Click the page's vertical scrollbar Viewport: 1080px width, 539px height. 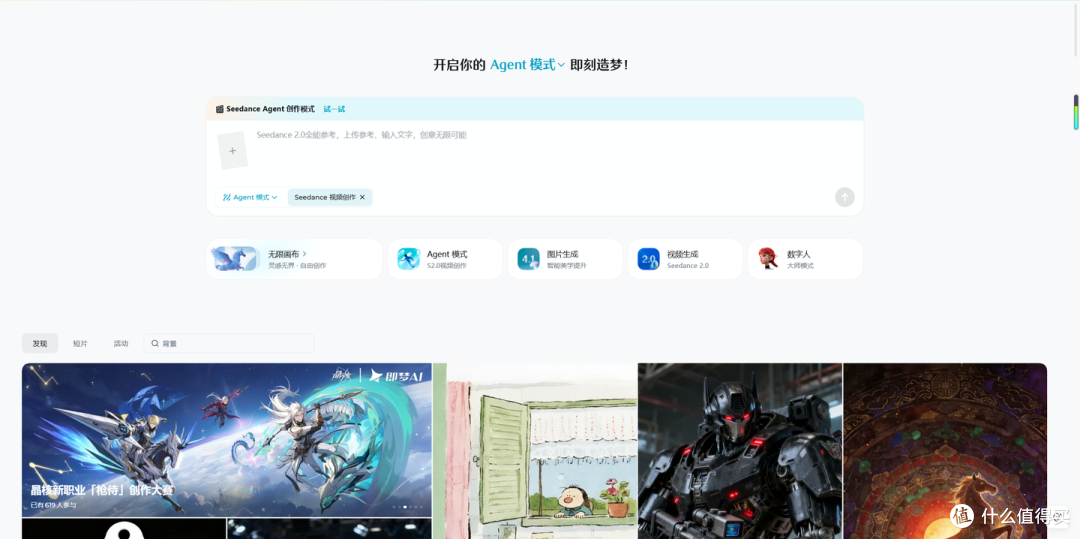coord(1077,28)
